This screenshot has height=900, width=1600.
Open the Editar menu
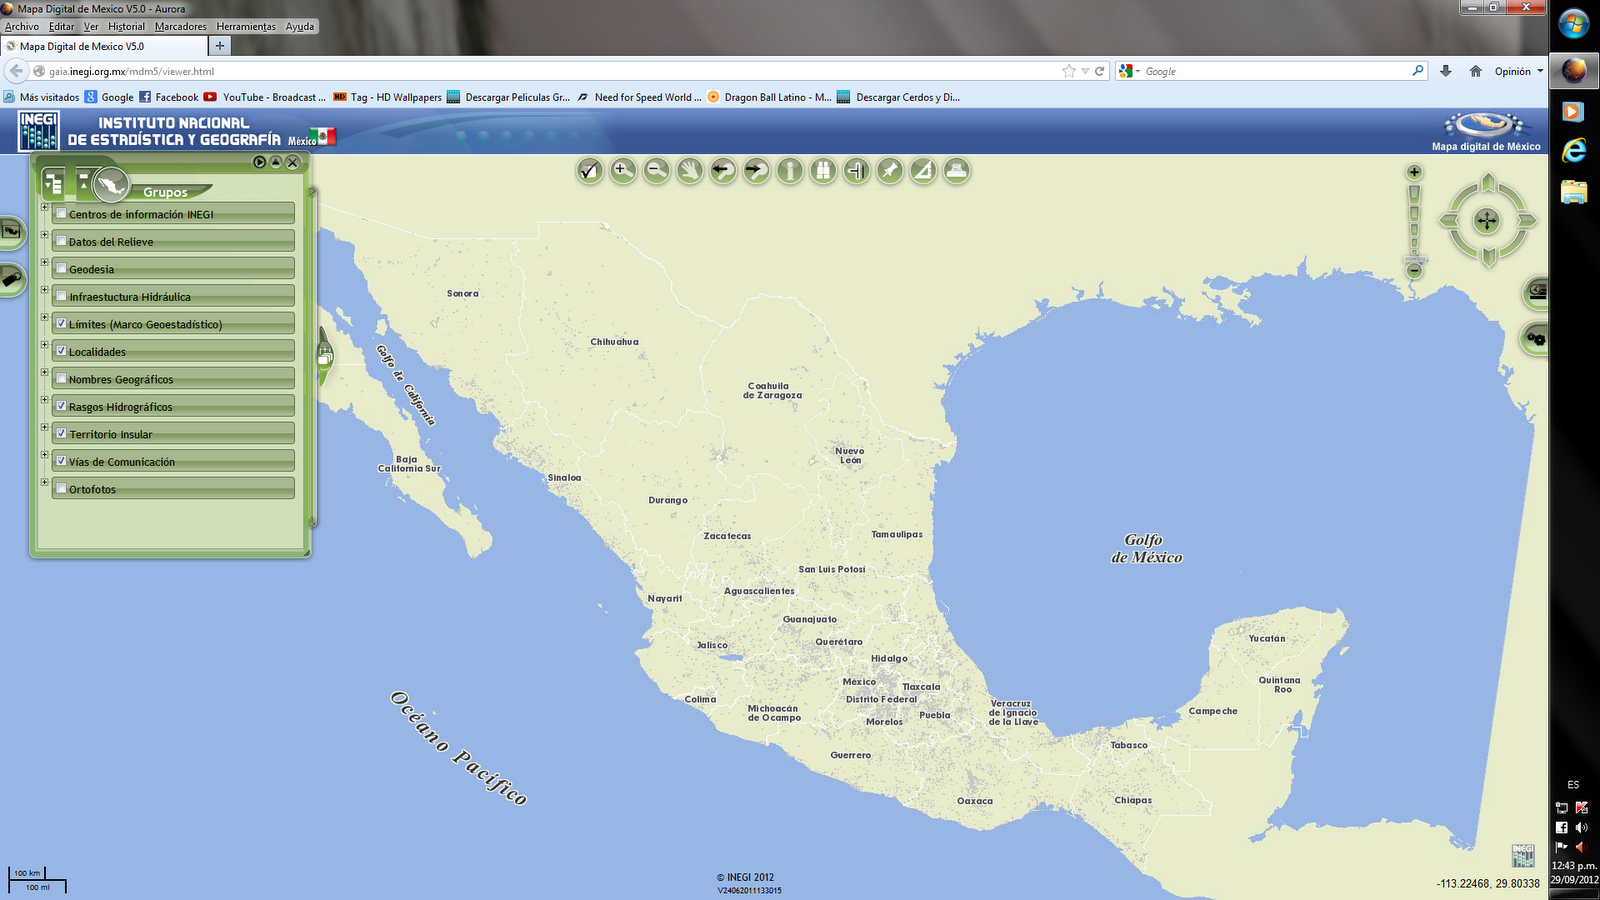tap(62, 27)
